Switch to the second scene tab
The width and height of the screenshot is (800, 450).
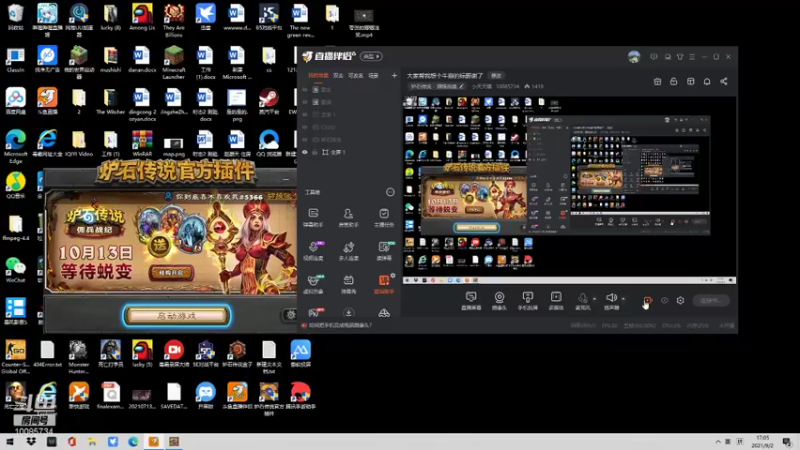pyautogui.click(x=338, y=76)
